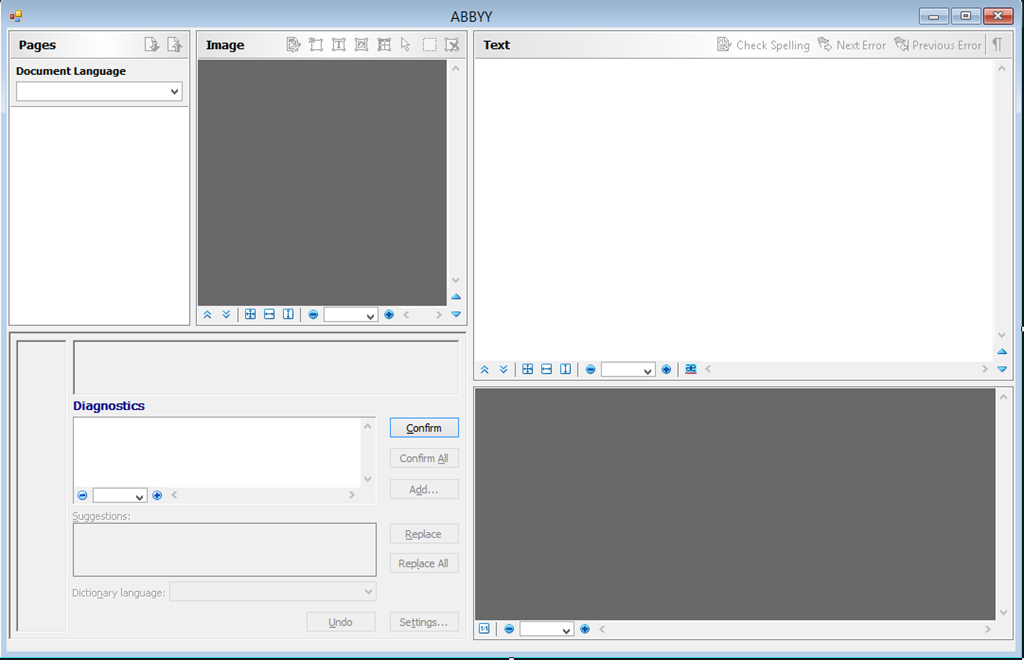This screenshot has height=660, width=1024.
Task: Click the Replace All button
Action: point(424,563)
